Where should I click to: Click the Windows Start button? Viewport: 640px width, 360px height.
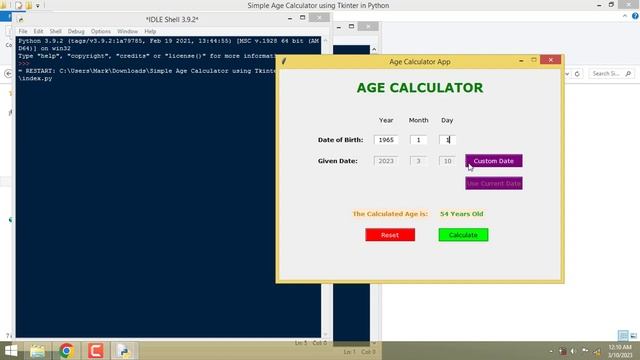coord(11,351)
